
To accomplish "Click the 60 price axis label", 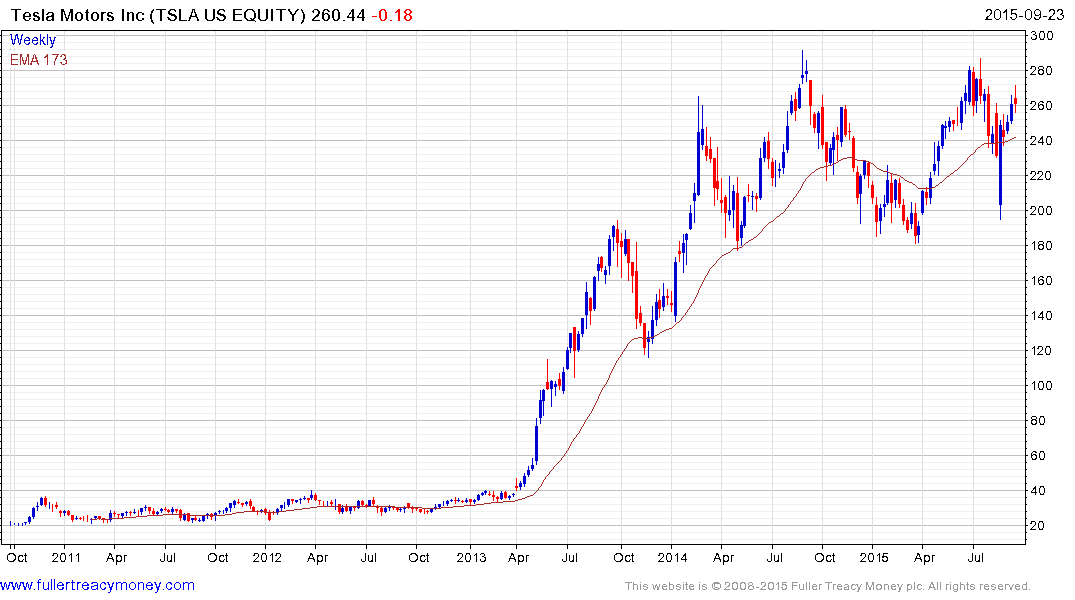I will (1038, 455).
